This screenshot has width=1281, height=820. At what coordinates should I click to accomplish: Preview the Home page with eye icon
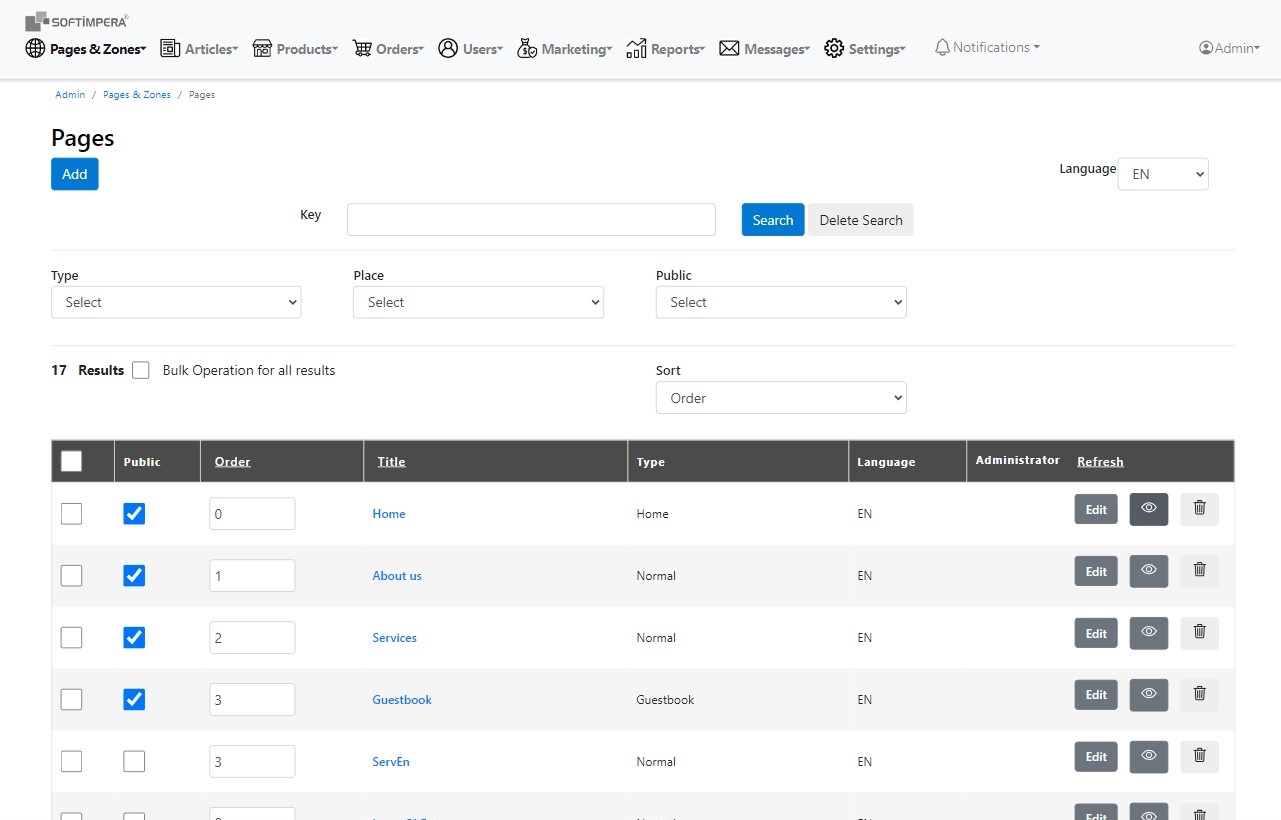[1149, 509]
